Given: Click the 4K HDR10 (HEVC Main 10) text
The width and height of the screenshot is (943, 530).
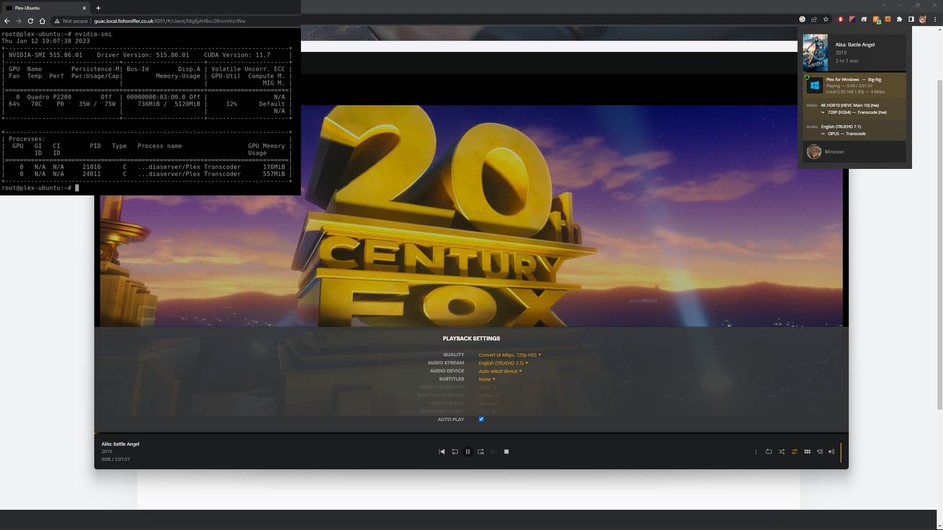Looking at the screenshot, I should (849, 105).
